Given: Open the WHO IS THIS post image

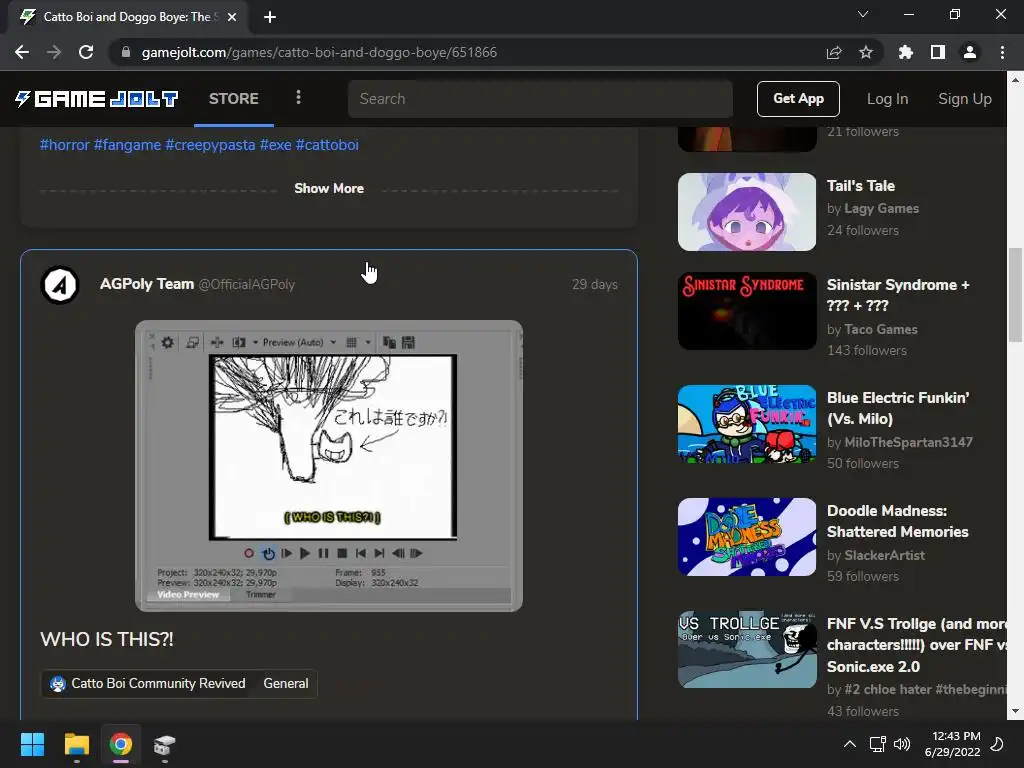Looking at the screenshot, I should (329, 466).
